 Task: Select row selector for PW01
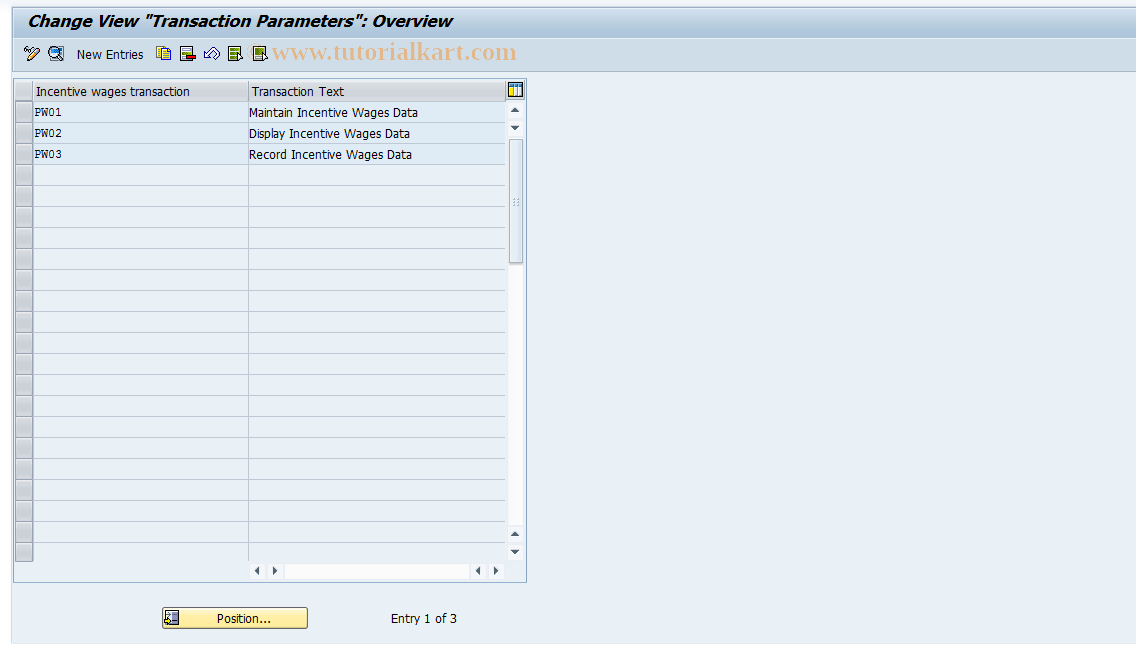[x=24, y=112]
